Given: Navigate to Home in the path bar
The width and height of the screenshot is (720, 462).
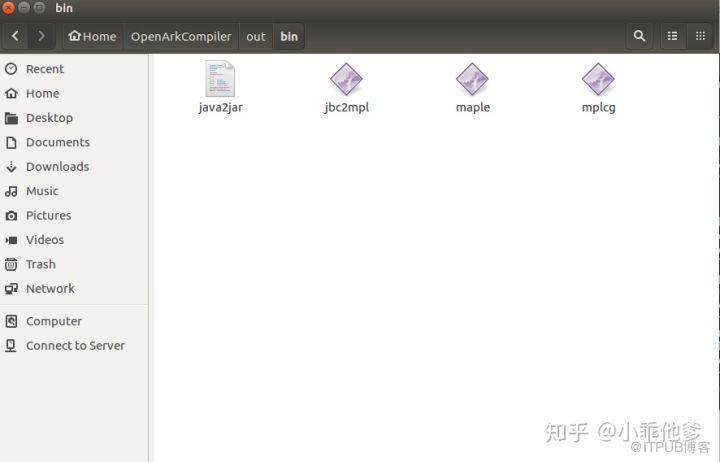Looking at the screenshot, I should (x=92, y=36).
